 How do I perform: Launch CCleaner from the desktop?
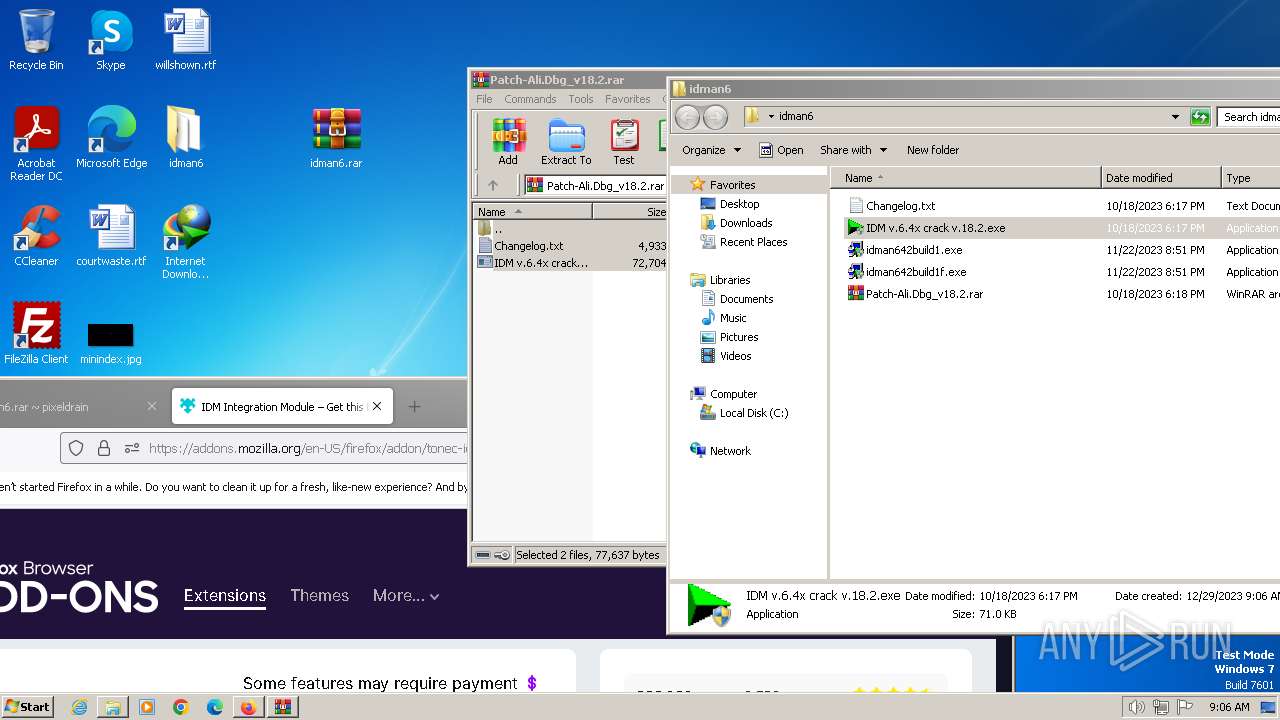[36, 236]
